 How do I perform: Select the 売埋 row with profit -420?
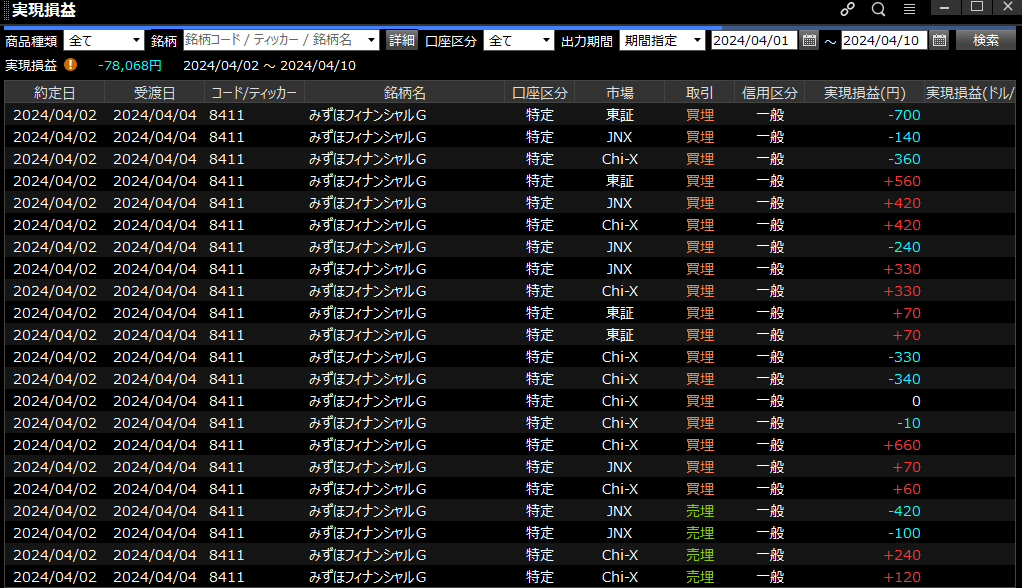510,511
